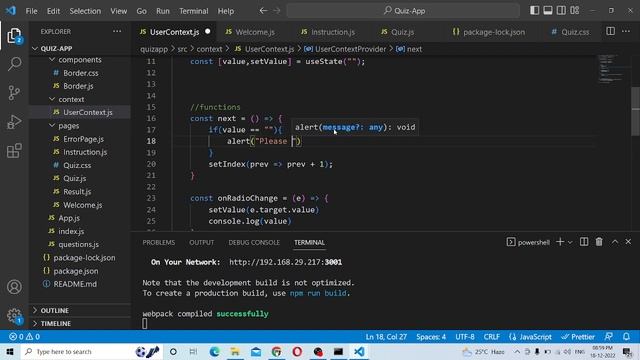Open Source Control view
Screen dimensions: 640x360
(x=14, y=93)
